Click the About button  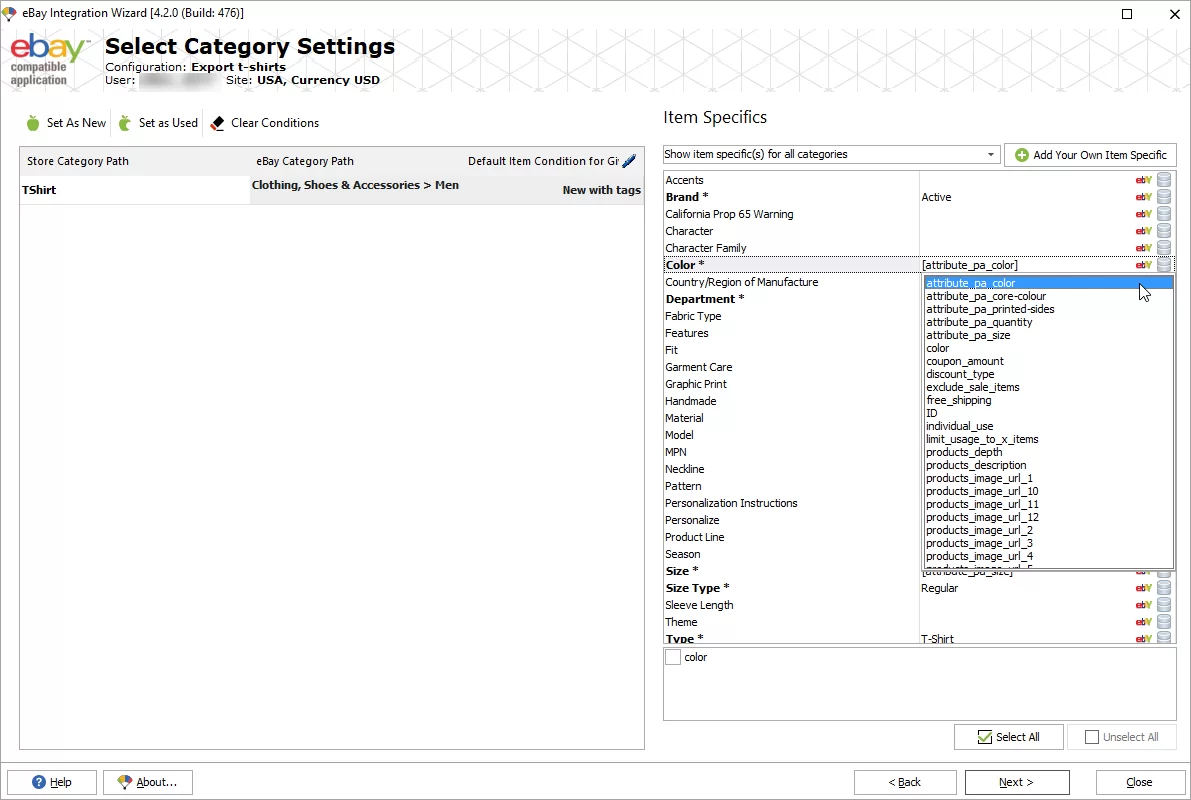pyautogui.click(x=147, y=782)
